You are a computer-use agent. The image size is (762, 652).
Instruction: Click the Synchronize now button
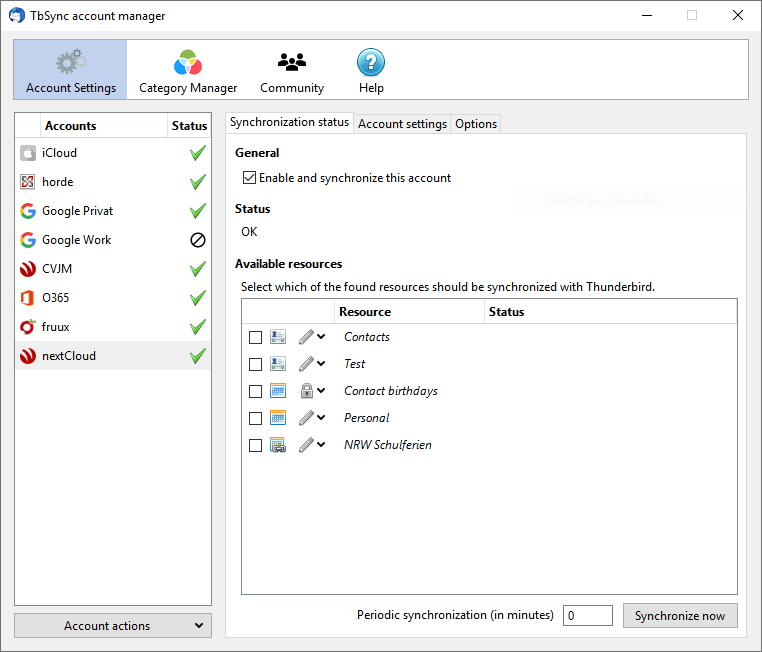click(x=680, y=616)
